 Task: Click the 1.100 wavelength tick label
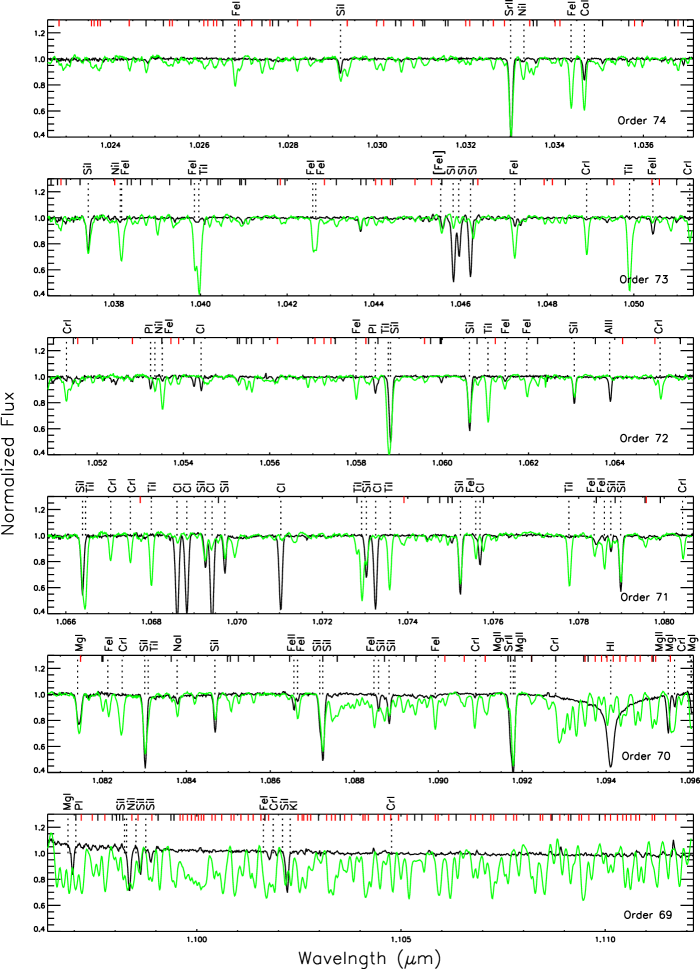(x=196, y=940)
